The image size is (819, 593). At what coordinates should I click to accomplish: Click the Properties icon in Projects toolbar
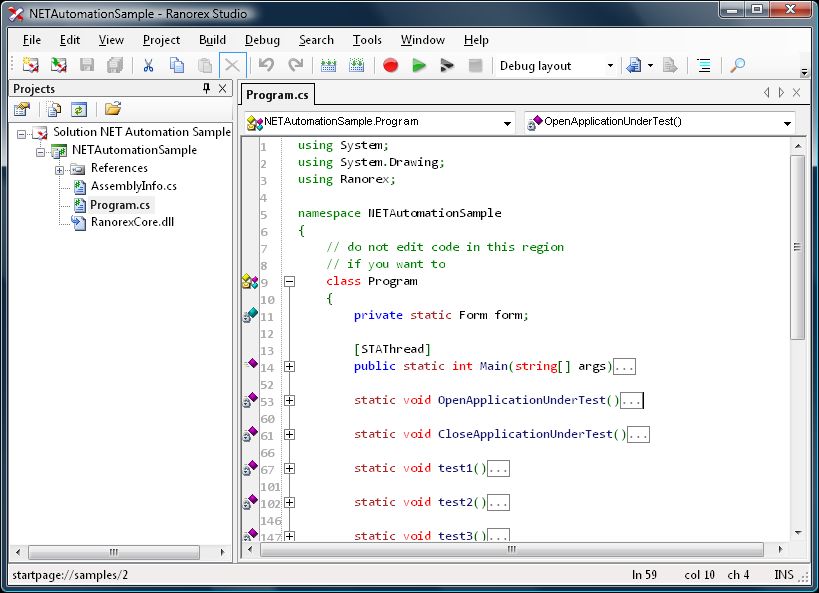tap(22, 109)
